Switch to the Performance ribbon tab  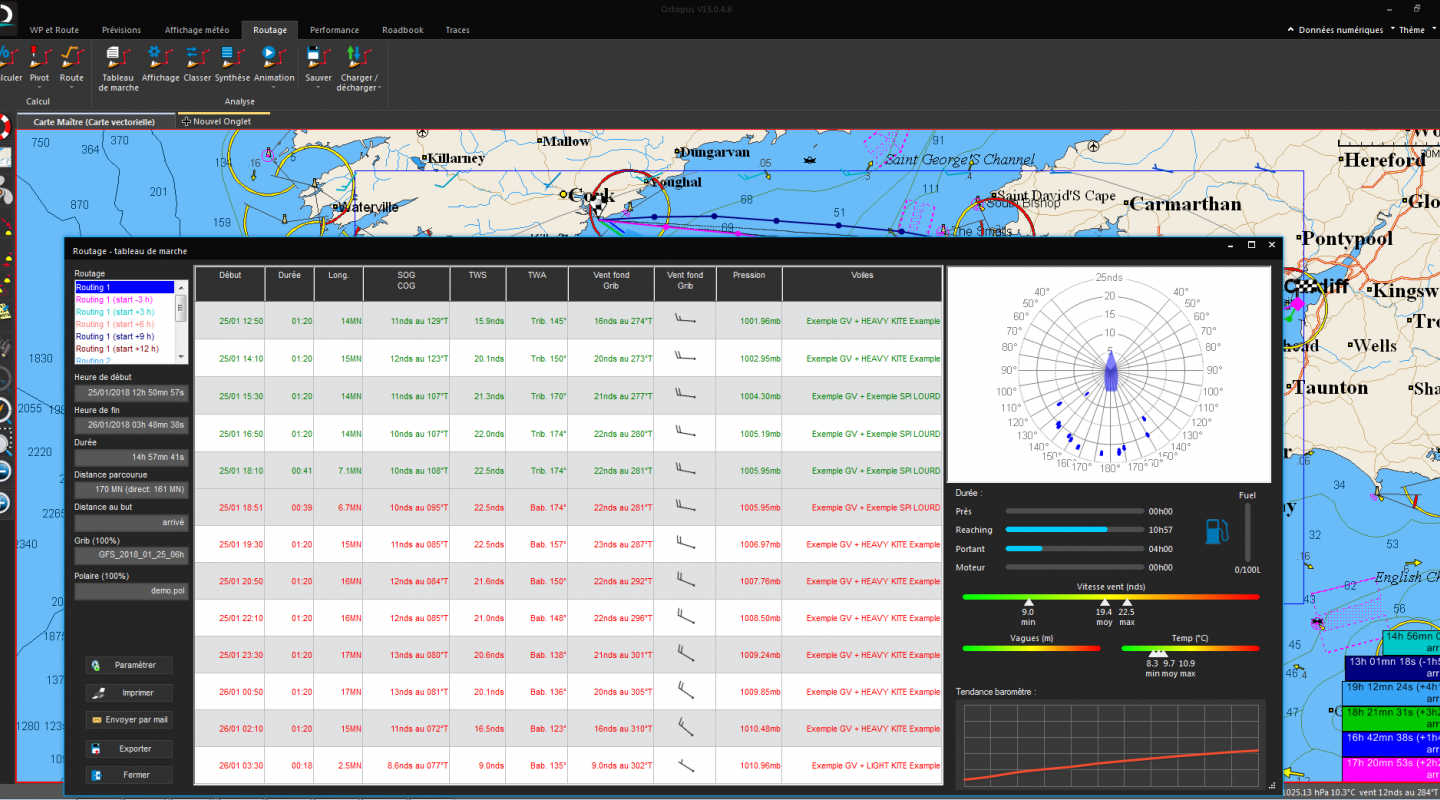334,30
